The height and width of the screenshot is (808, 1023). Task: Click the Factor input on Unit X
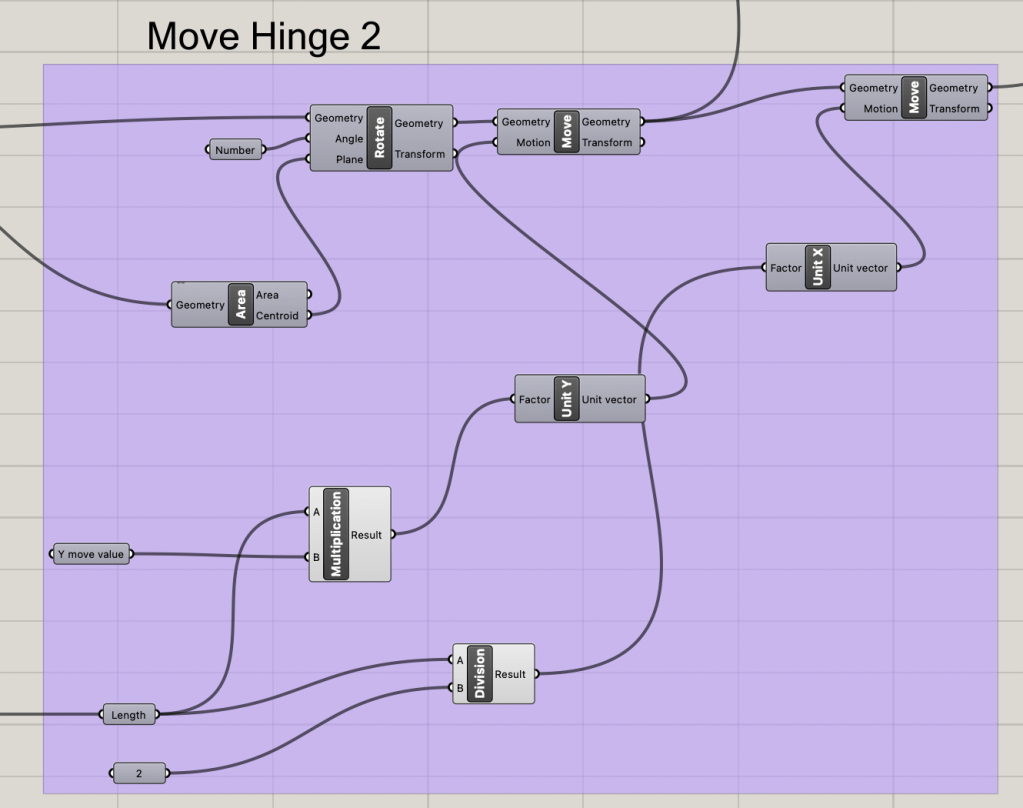coord(785,268)
